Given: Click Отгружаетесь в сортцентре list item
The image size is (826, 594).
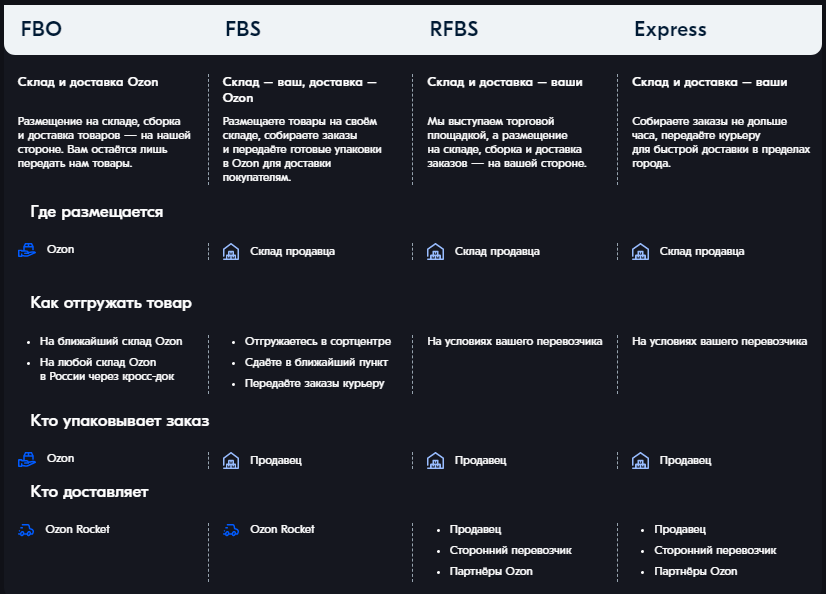Looking at the screenshot, I should [318, 341].
